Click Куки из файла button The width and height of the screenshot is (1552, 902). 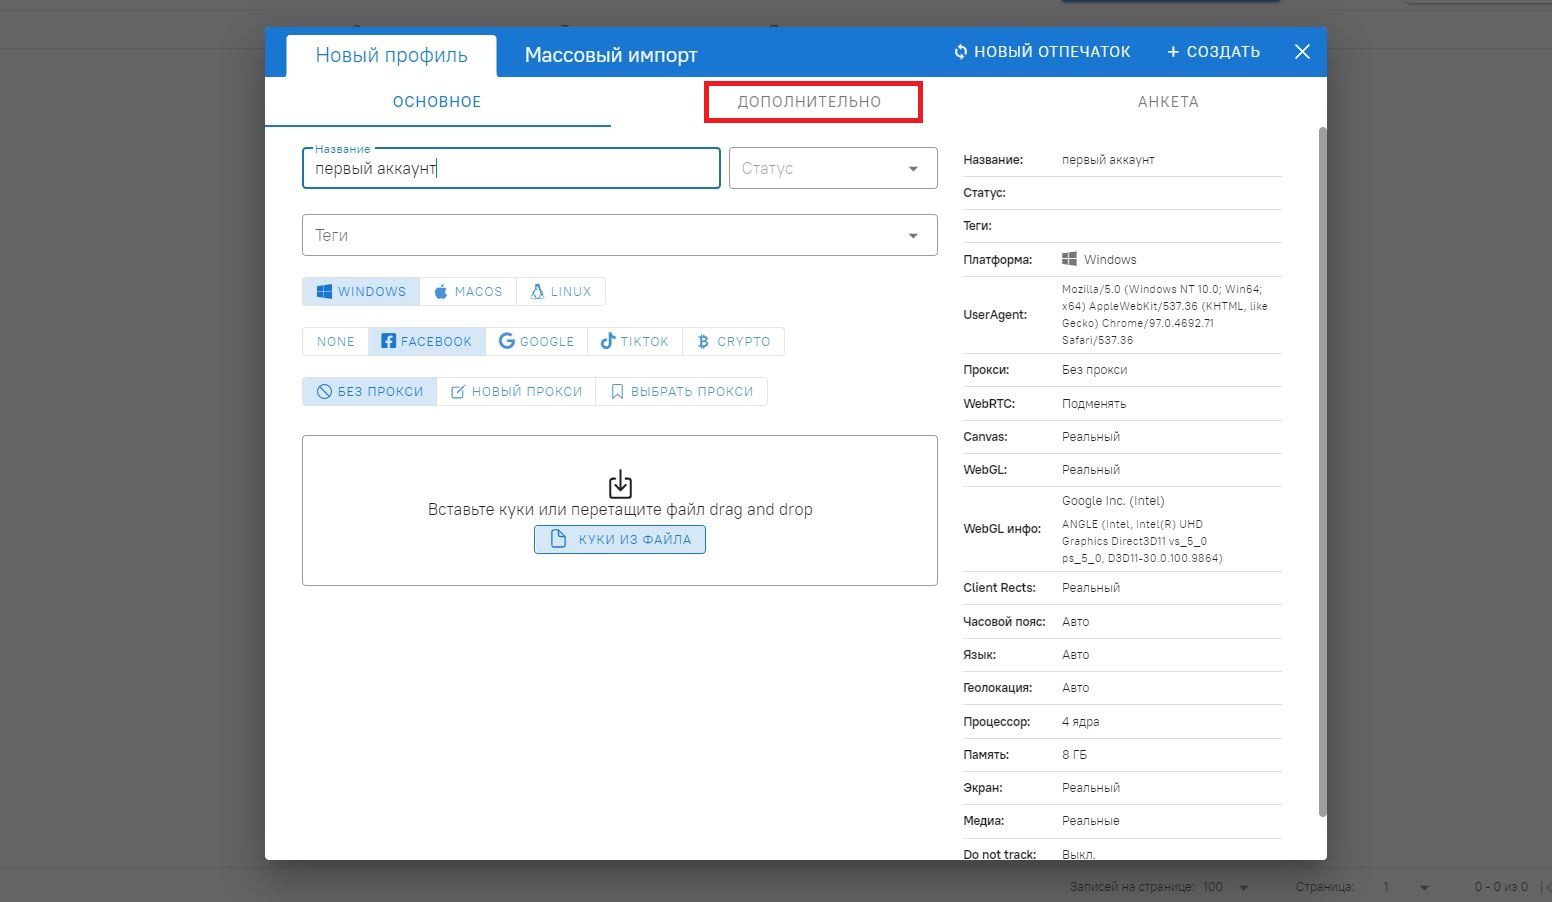click(x=620, y=540)
